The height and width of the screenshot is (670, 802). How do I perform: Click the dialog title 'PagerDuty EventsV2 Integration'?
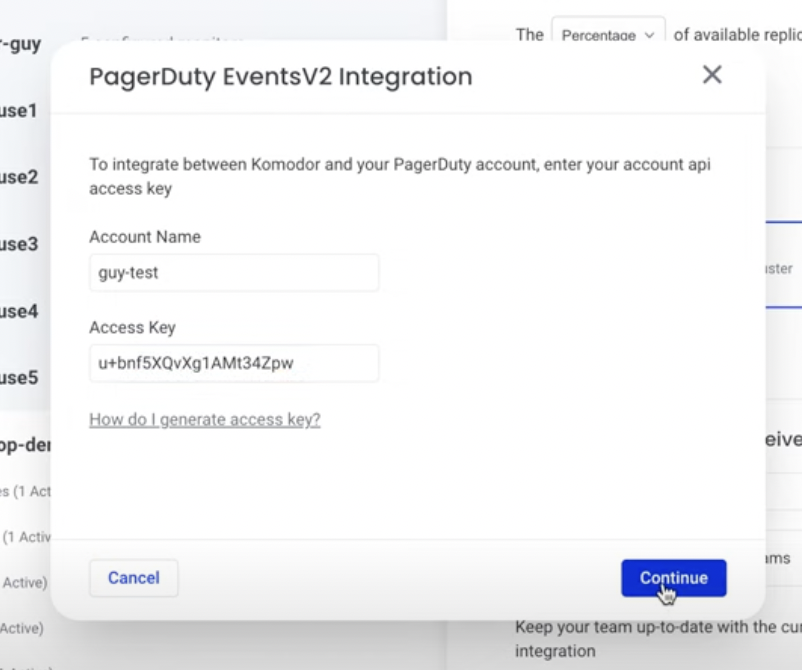pyautogui.click(x=281, y=77)
